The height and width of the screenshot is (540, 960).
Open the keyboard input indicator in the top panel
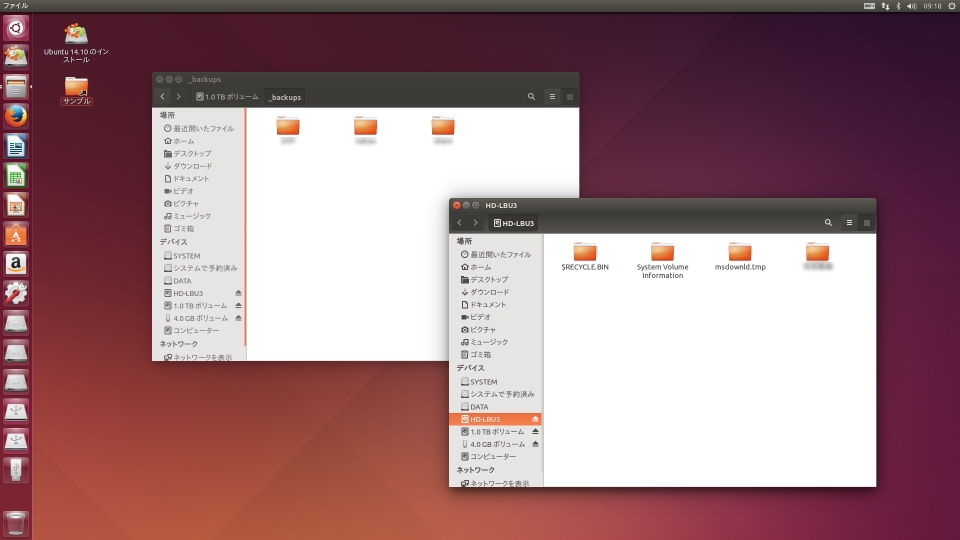[x=869, y=6]
